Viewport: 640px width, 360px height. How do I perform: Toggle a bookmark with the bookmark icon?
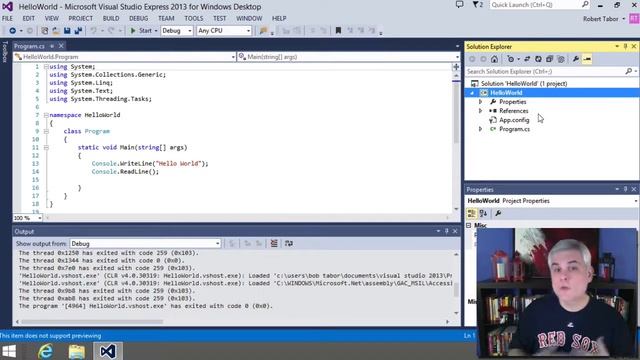click(x=338, y=31)
